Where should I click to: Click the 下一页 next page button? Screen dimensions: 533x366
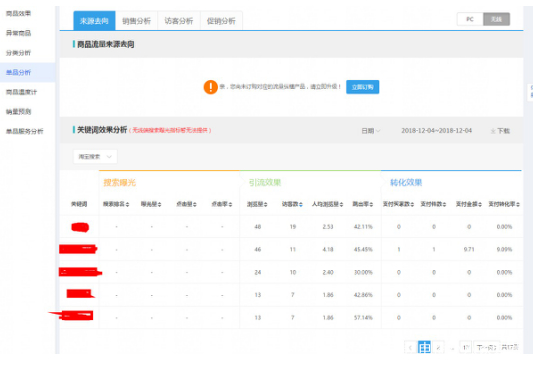[487, 347]
